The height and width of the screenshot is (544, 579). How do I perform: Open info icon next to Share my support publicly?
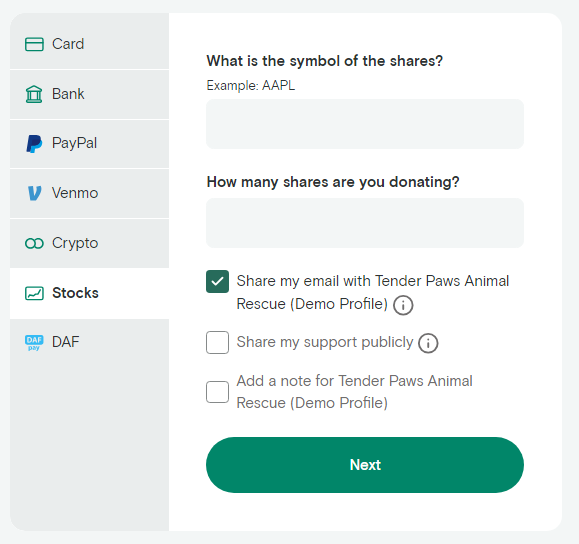(x=428, y=343)
